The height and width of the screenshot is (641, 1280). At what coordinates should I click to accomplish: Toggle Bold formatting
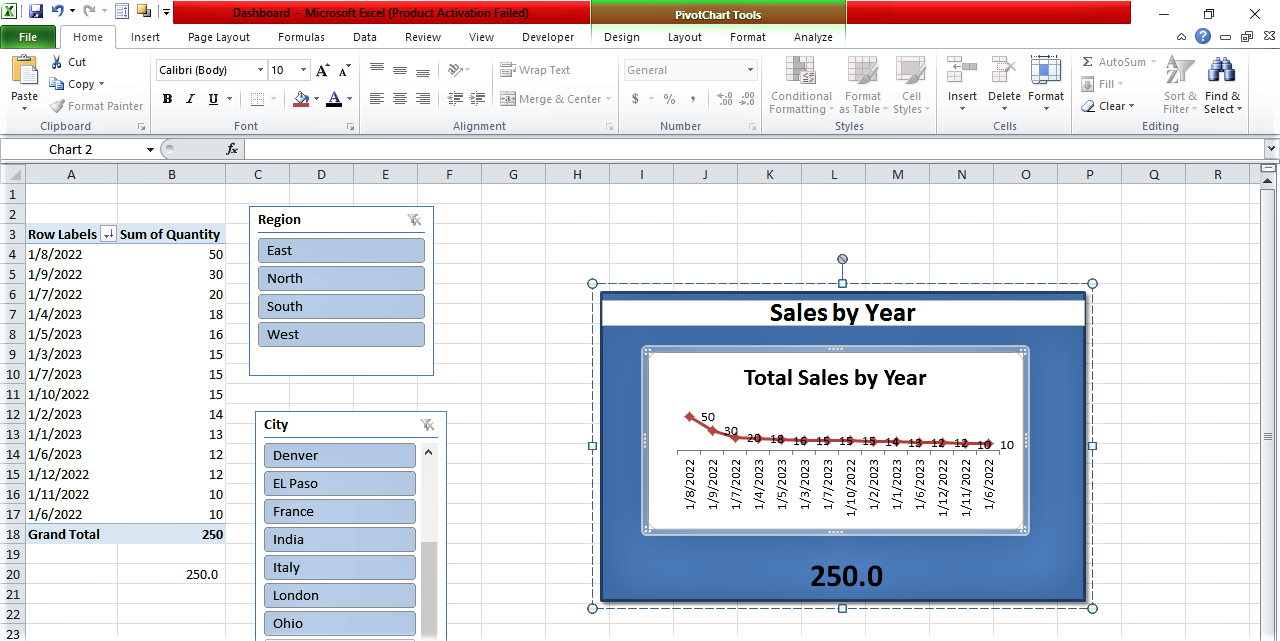[167, 99]
